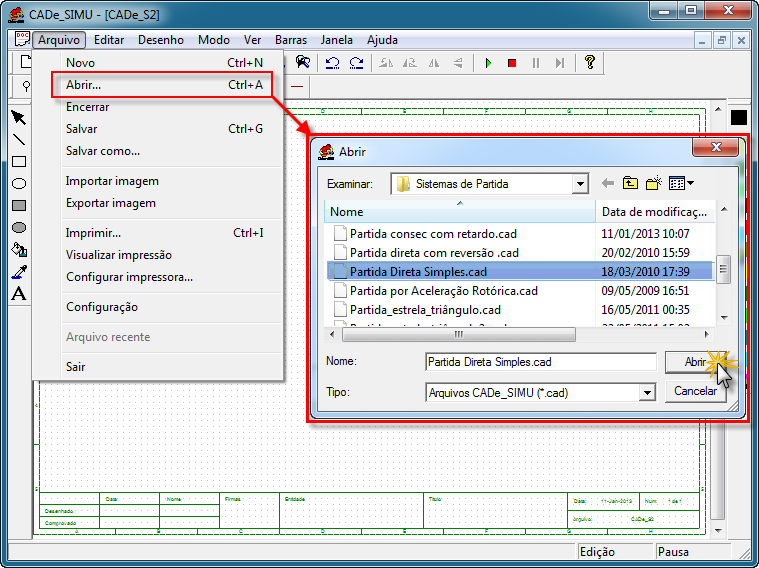Select file Partida direta com reversão .cad

434,253
